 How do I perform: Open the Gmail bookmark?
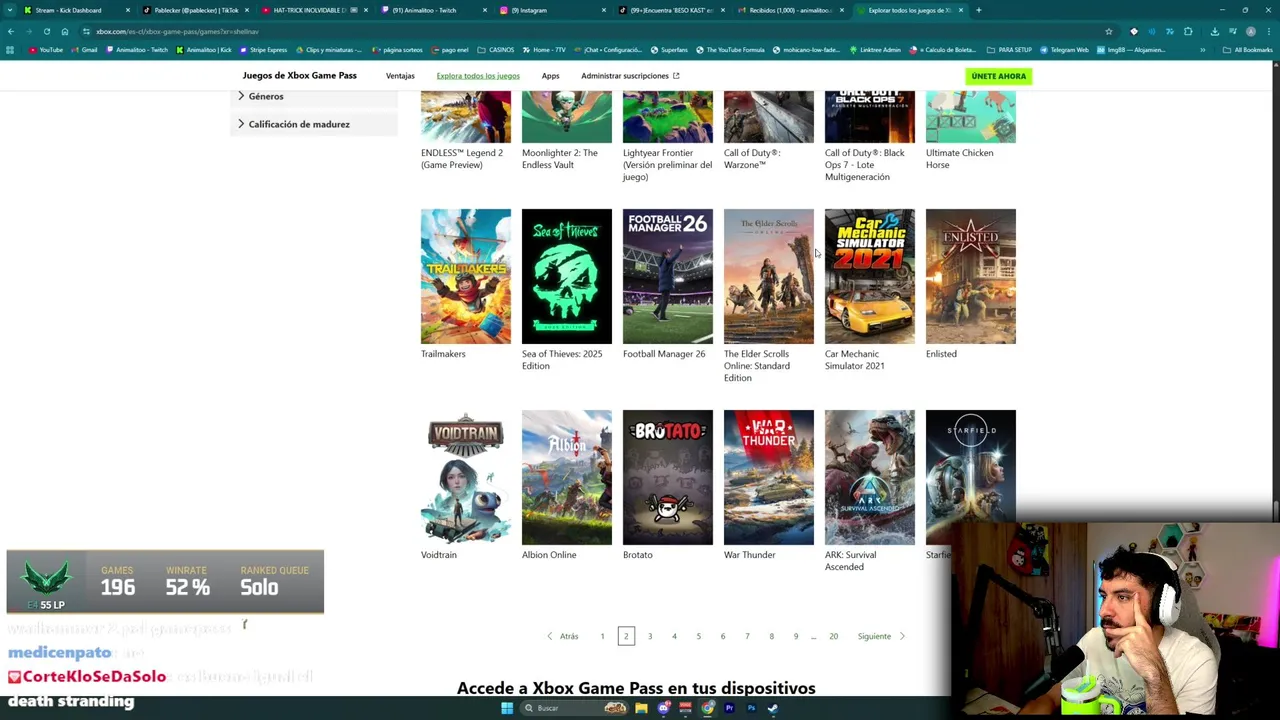(x=84, y=49)
